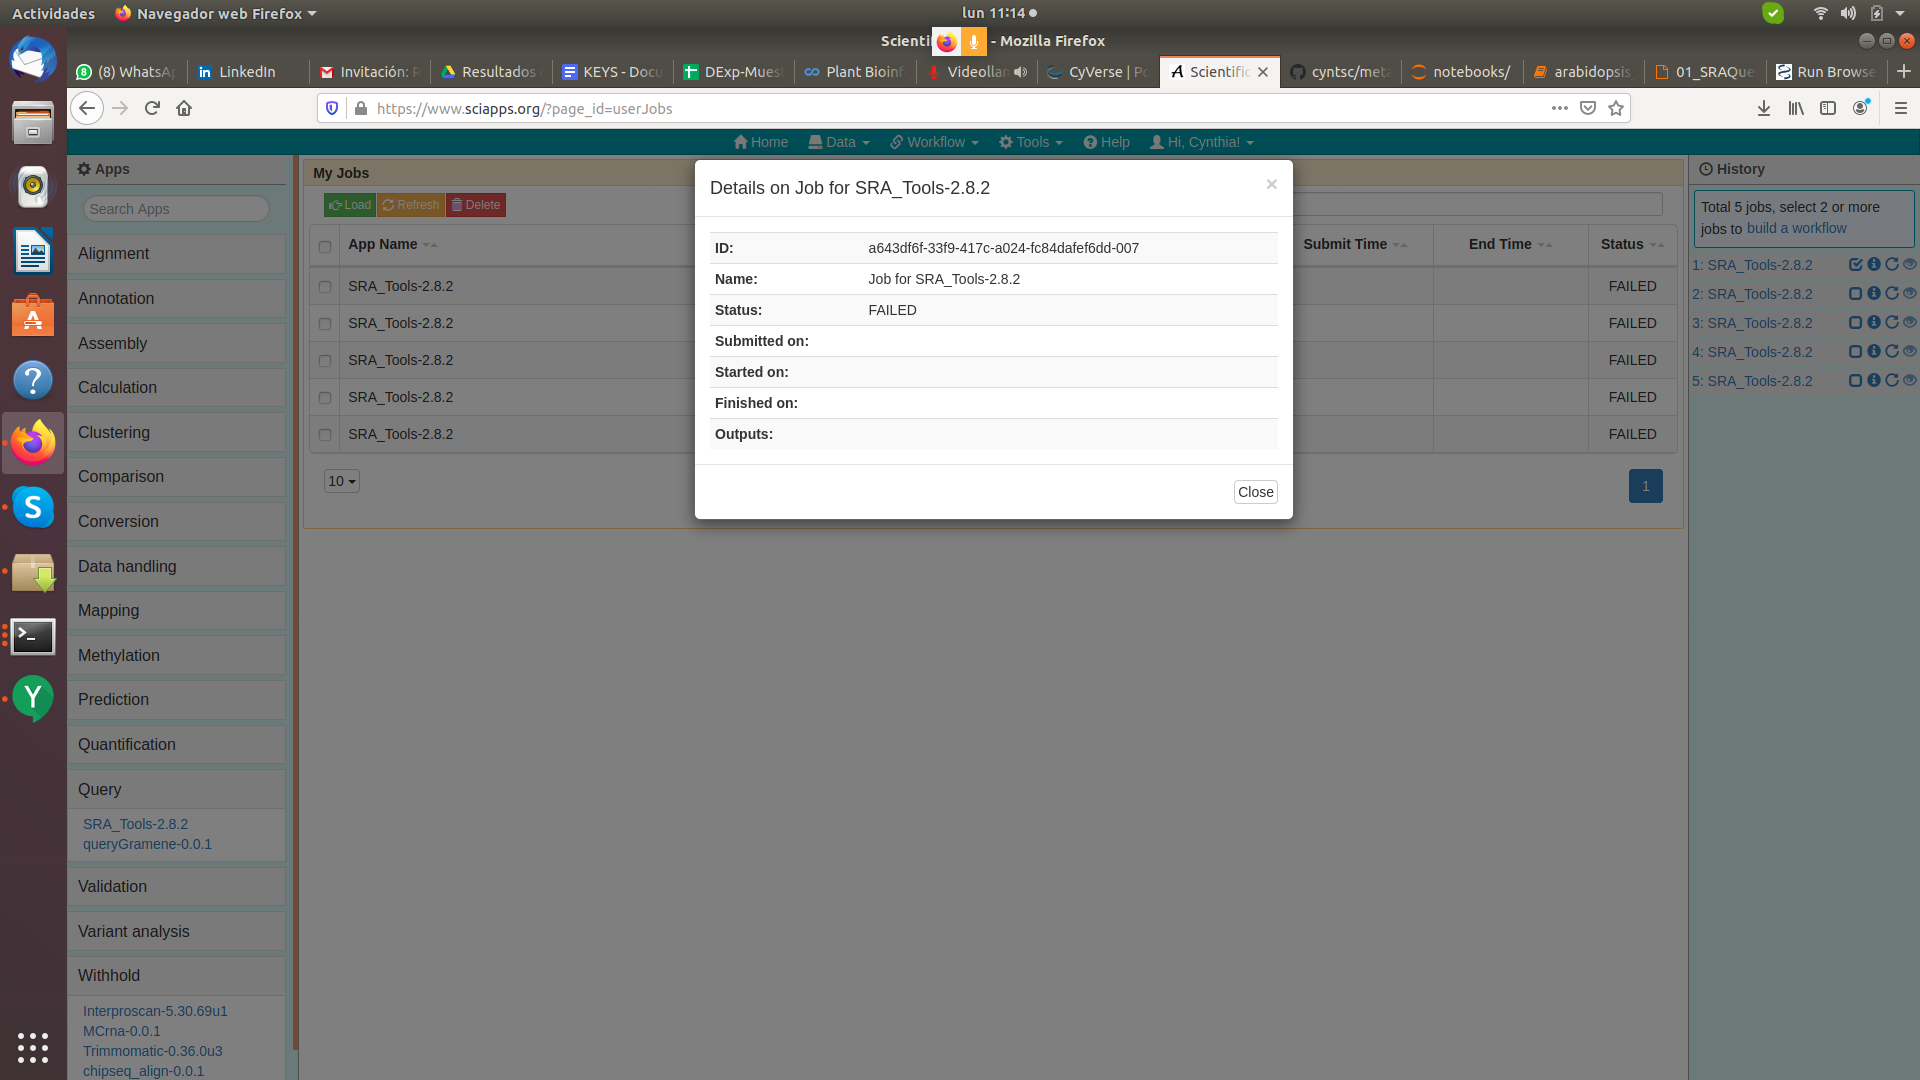Click the Home navbar item
This screenshot has height=1080, width=1920.
tap(760, 142)
